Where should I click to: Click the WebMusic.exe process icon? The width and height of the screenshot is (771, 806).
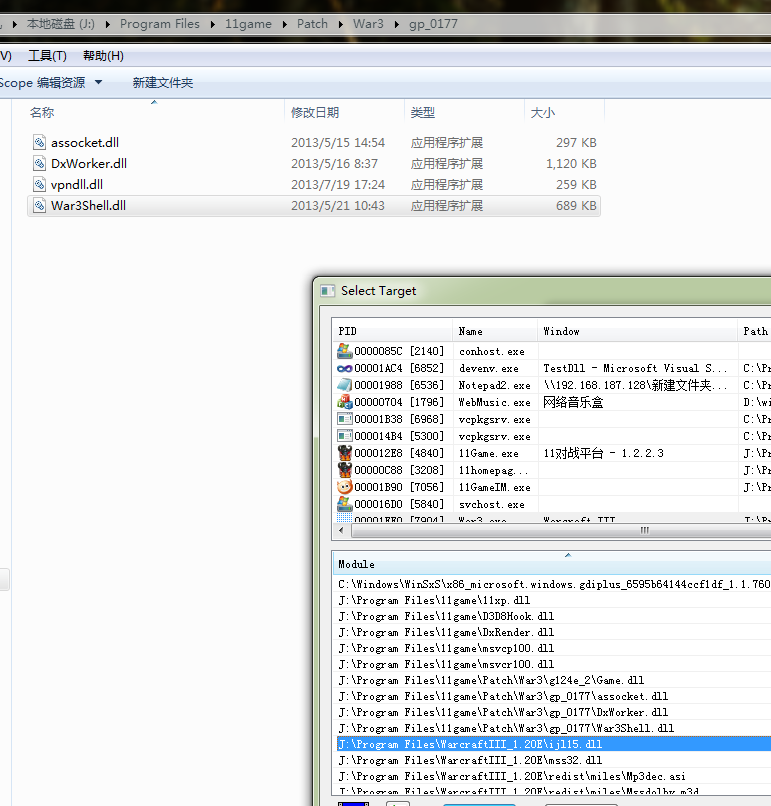tap(344, 402)
